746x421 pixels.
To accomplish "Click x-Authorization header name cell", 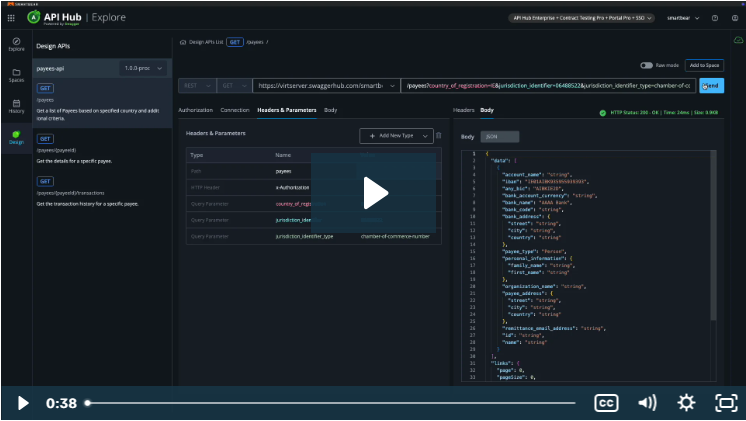I will point(292,187).
